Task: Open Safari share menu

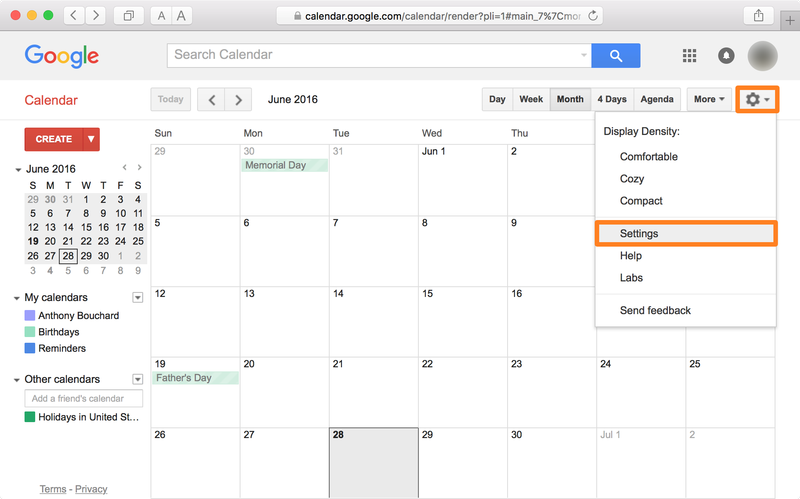Action: 758,15
